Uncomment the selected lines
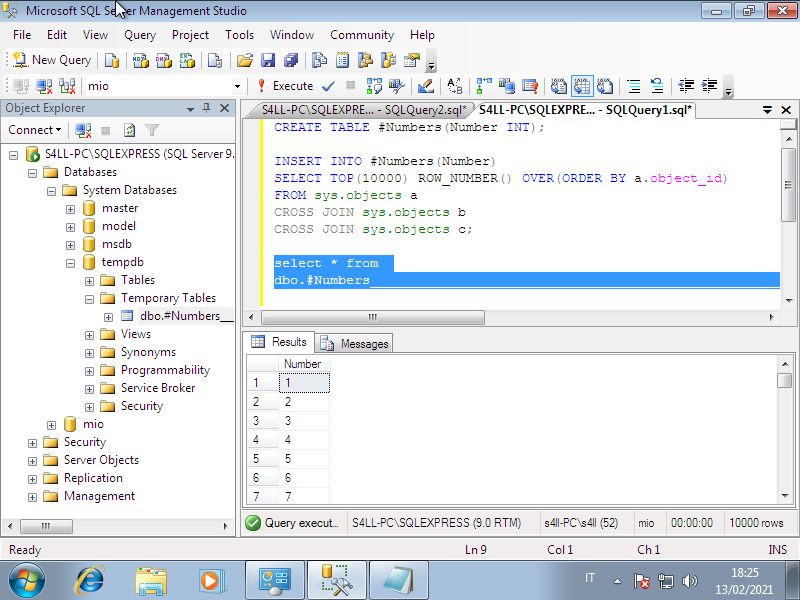The width and height of the screenshot is (800, 600). (657, 86)
